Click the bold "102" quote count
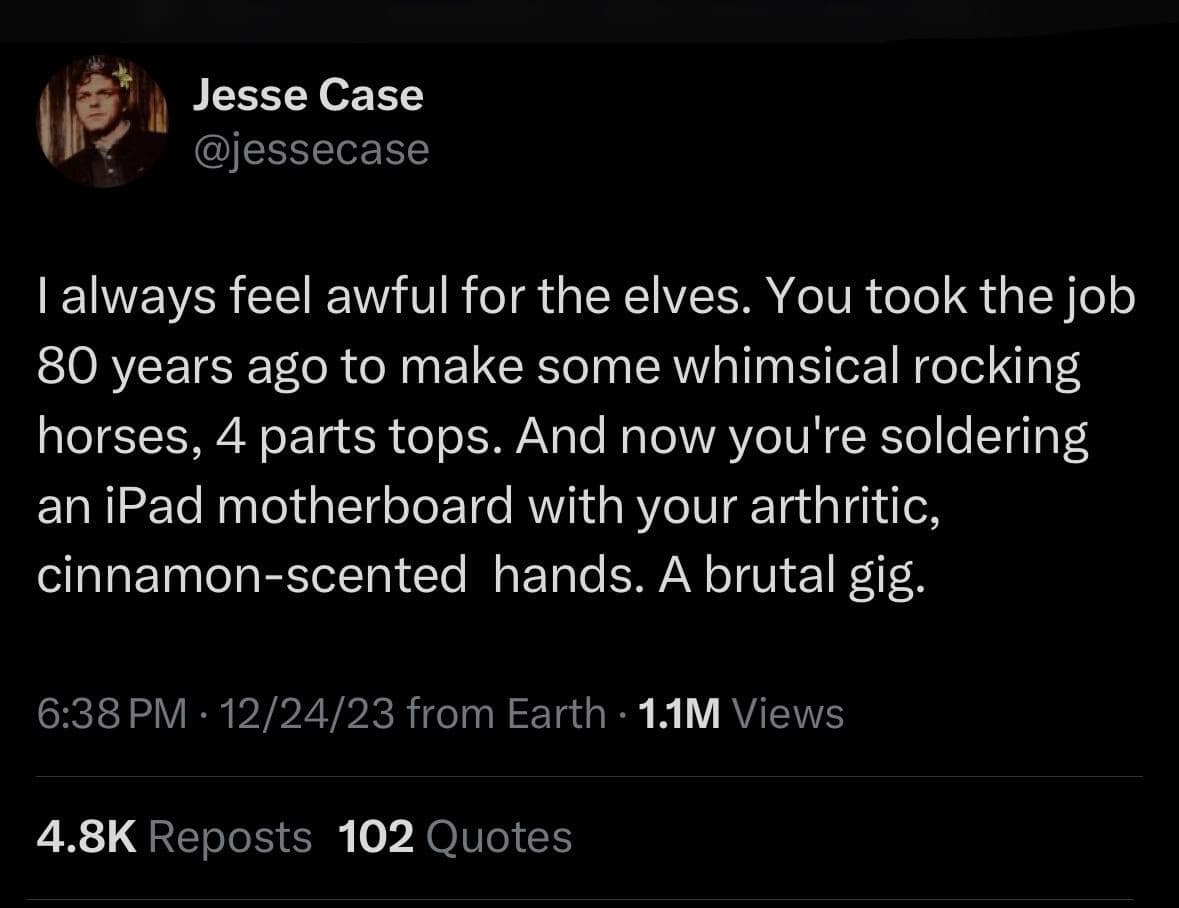Screen dimensions: 1179x908 click(x=378, y=836)
